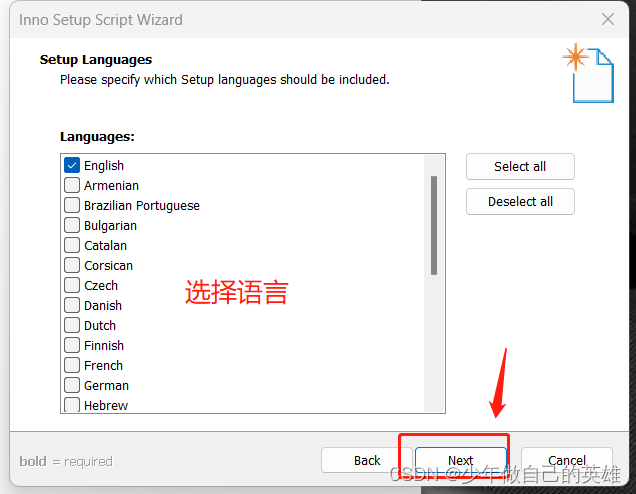This screenshot has height=494, width=636.
Task: Enable the Corsican checkbox
Action: [72, 265]
